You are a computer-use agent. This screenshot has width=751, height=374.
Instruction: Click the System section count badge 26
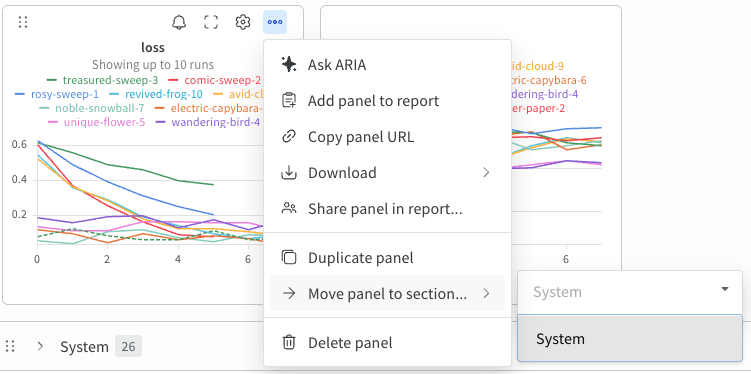(128, 346)
